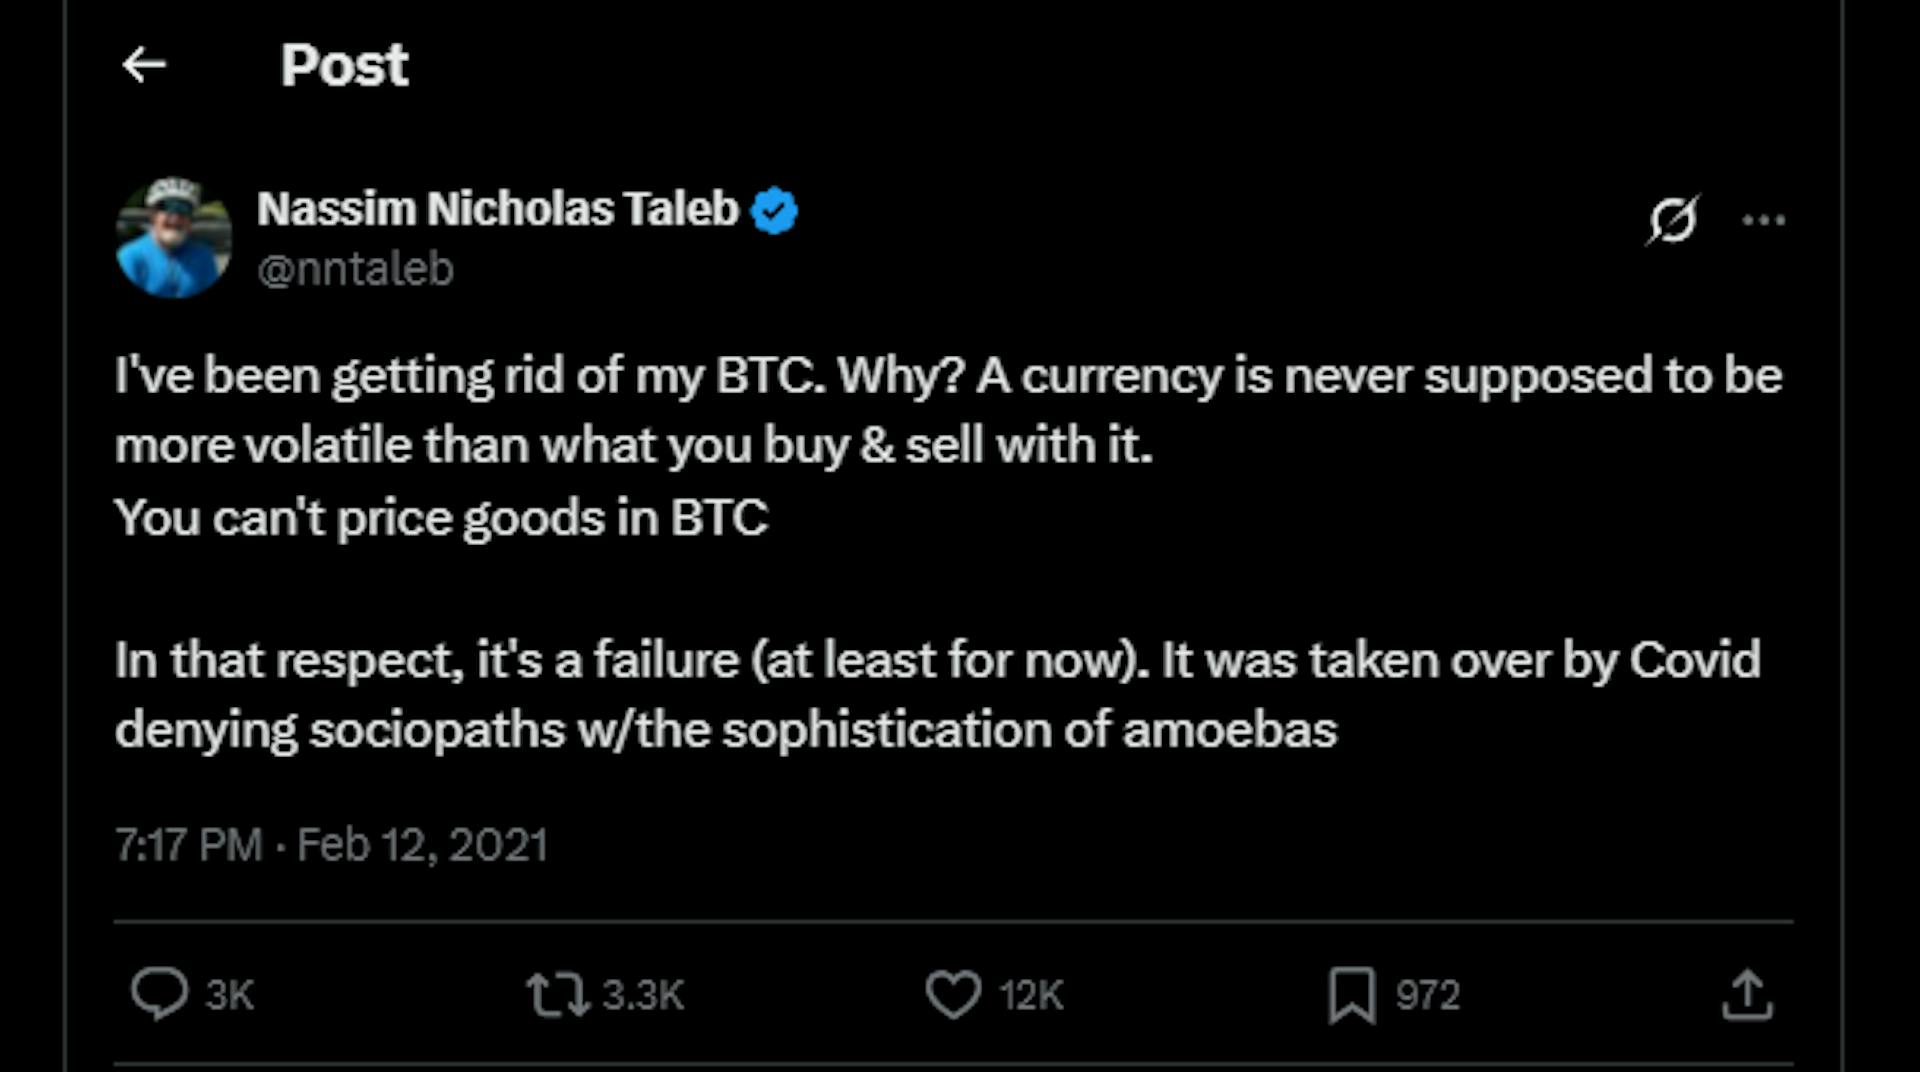
Task: Like the post with the heart icon
Action: click(x=953, y=995)
